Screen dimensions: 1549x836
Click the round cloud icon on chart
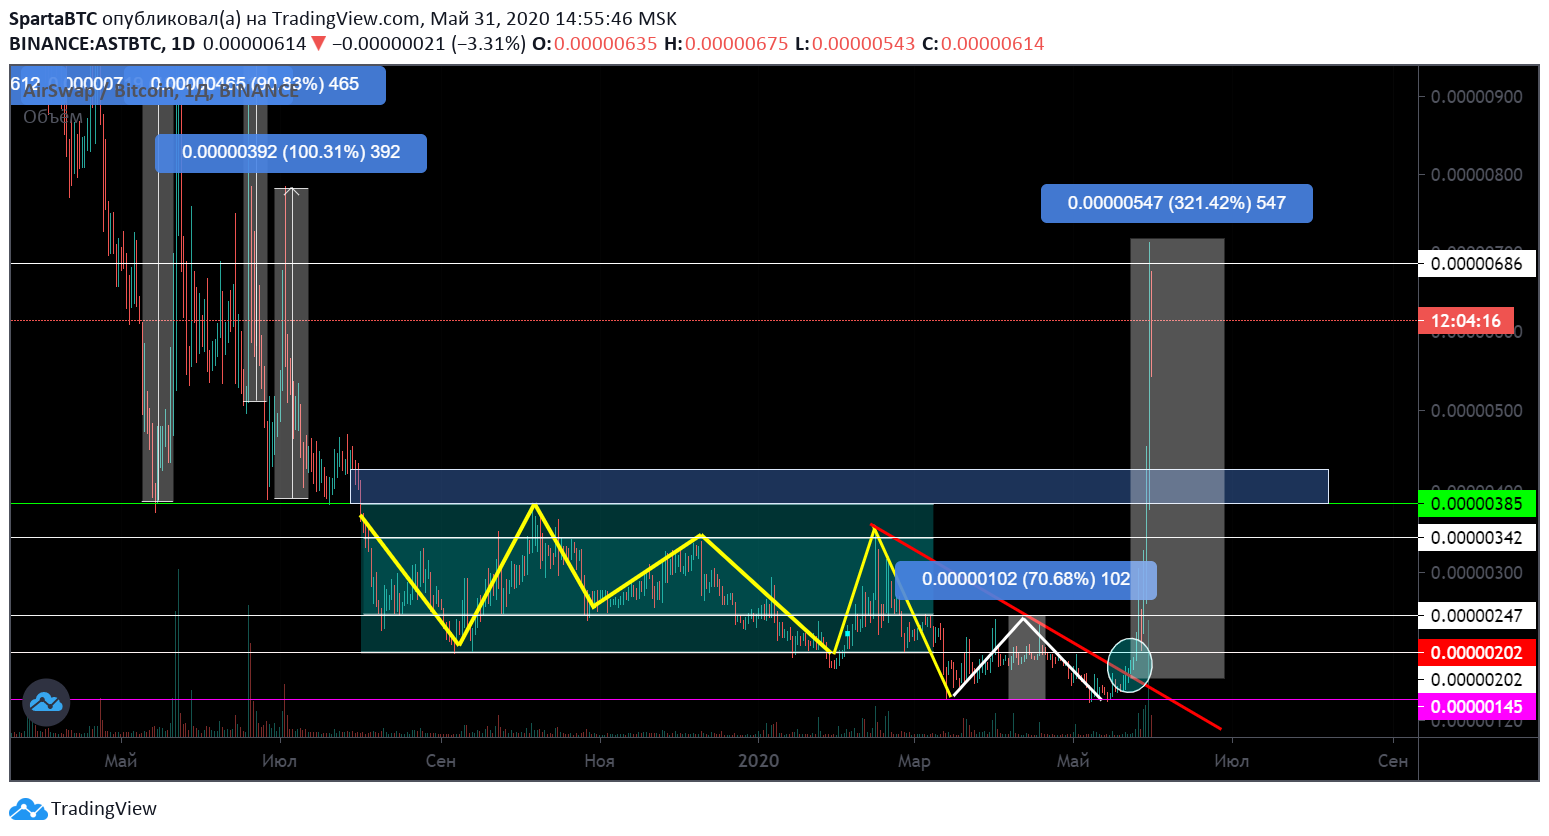click(46, 702)
